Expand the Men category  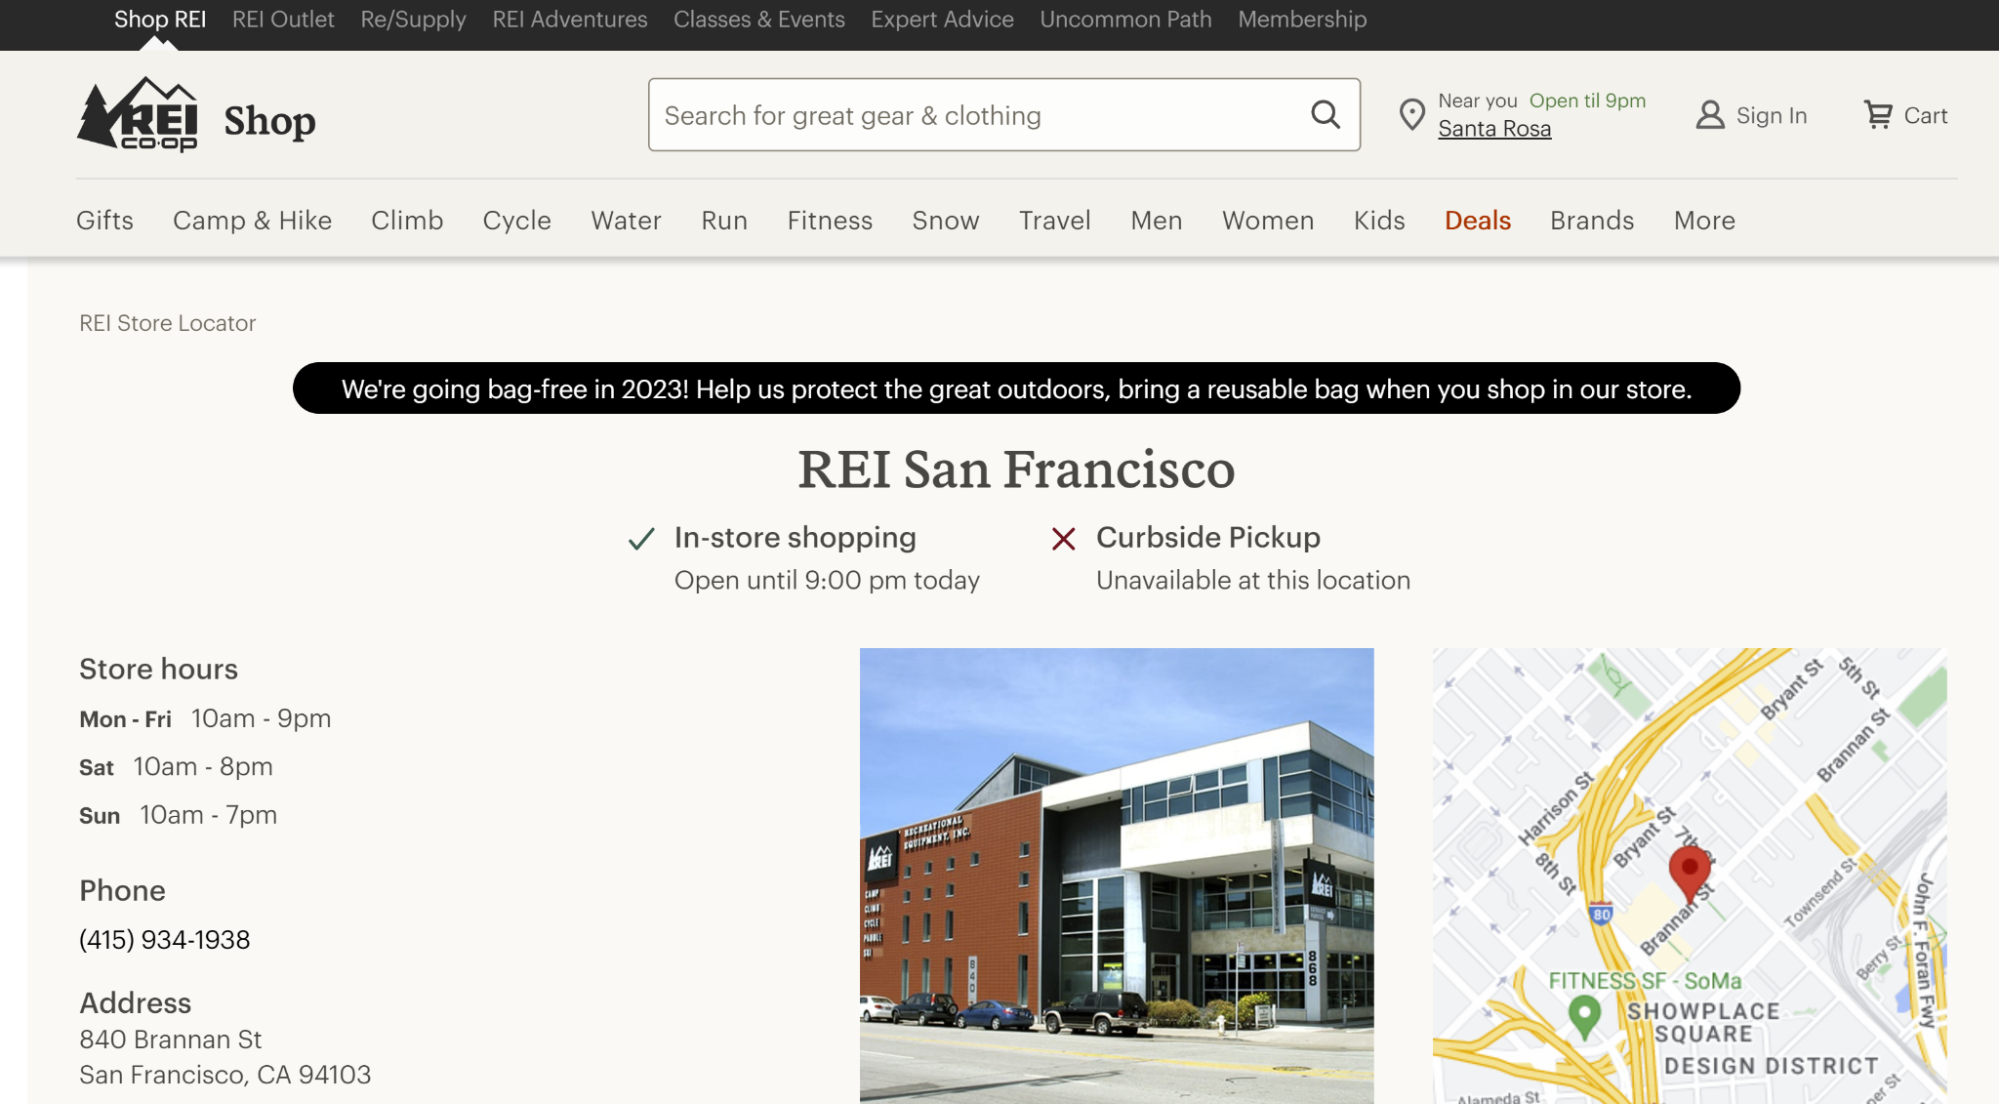pyautogui.click(x=1156, y=220)
